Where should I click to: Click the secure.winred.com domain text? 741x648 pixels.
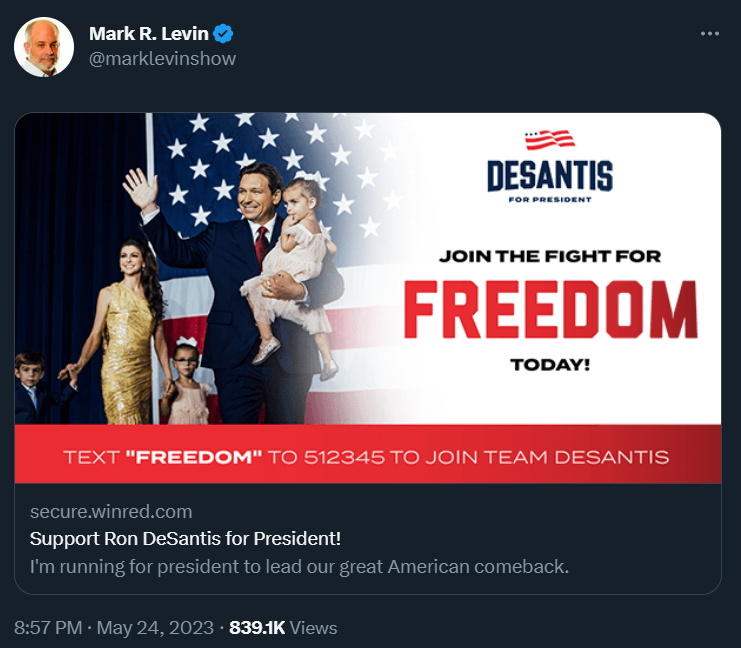[x=111, y=512]
